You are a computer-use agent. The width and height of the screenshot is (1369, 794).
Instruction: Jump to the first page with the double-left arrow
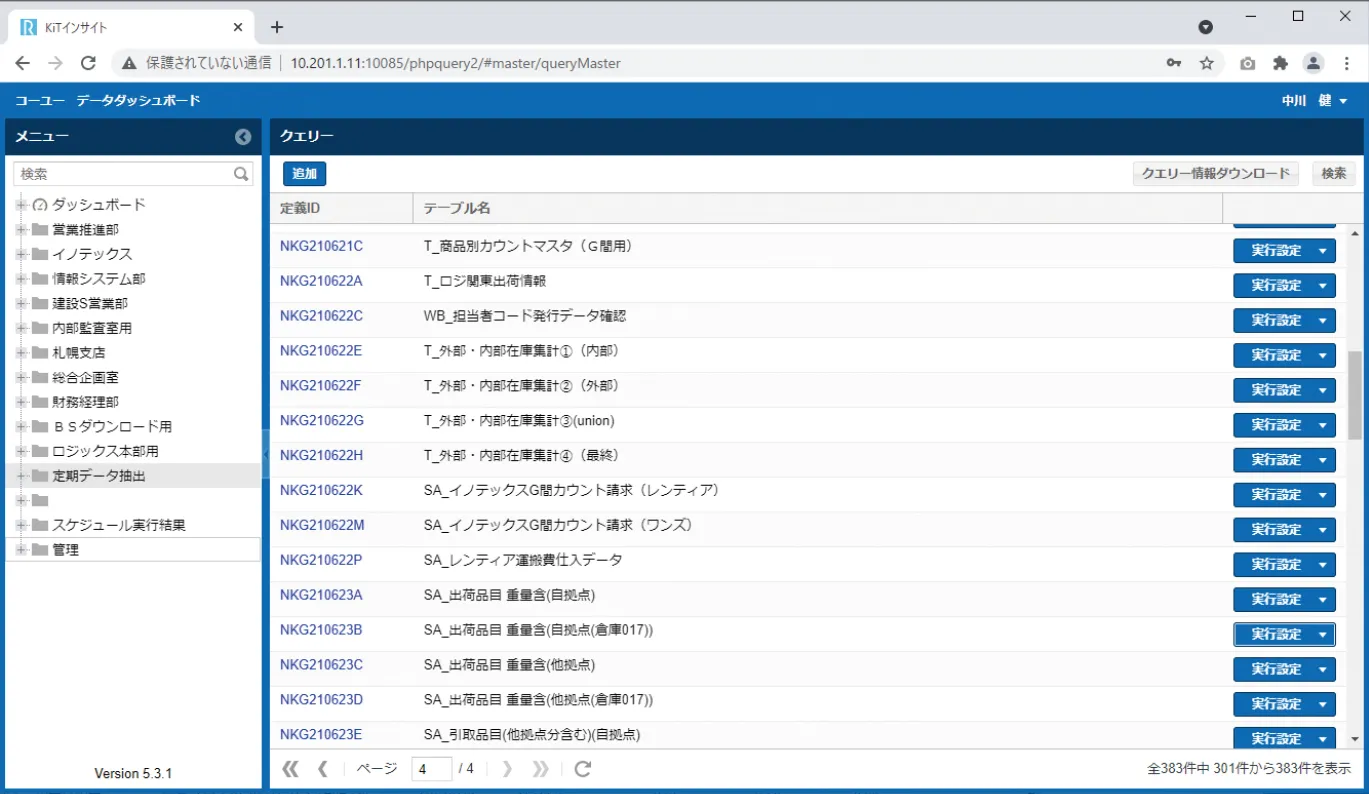coord(290,769)
